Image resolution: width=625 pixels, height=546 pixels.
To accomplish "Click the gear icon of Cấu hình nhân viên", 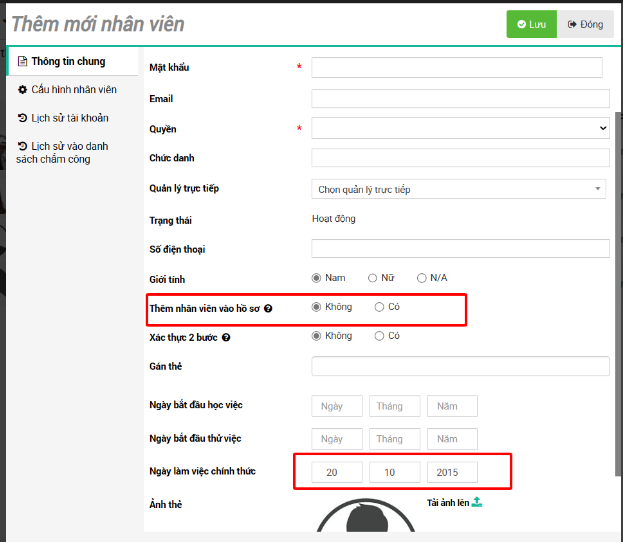I will pyautogui.click(x=23, y=90).
